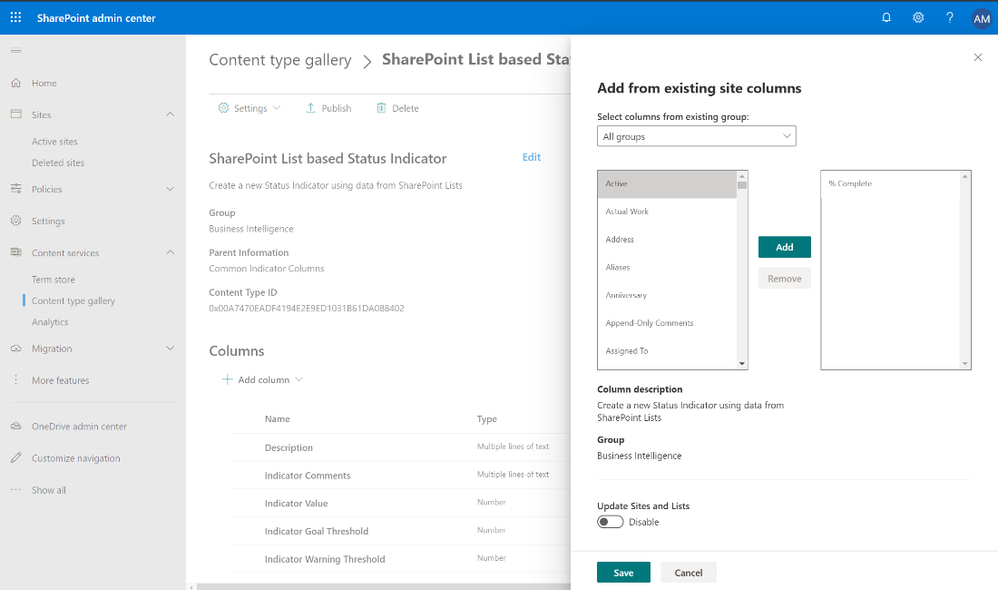This screenshot has width=998, height=590.
Task: Toggle the Update Sites and Lists switch
Action: [610, 522]
